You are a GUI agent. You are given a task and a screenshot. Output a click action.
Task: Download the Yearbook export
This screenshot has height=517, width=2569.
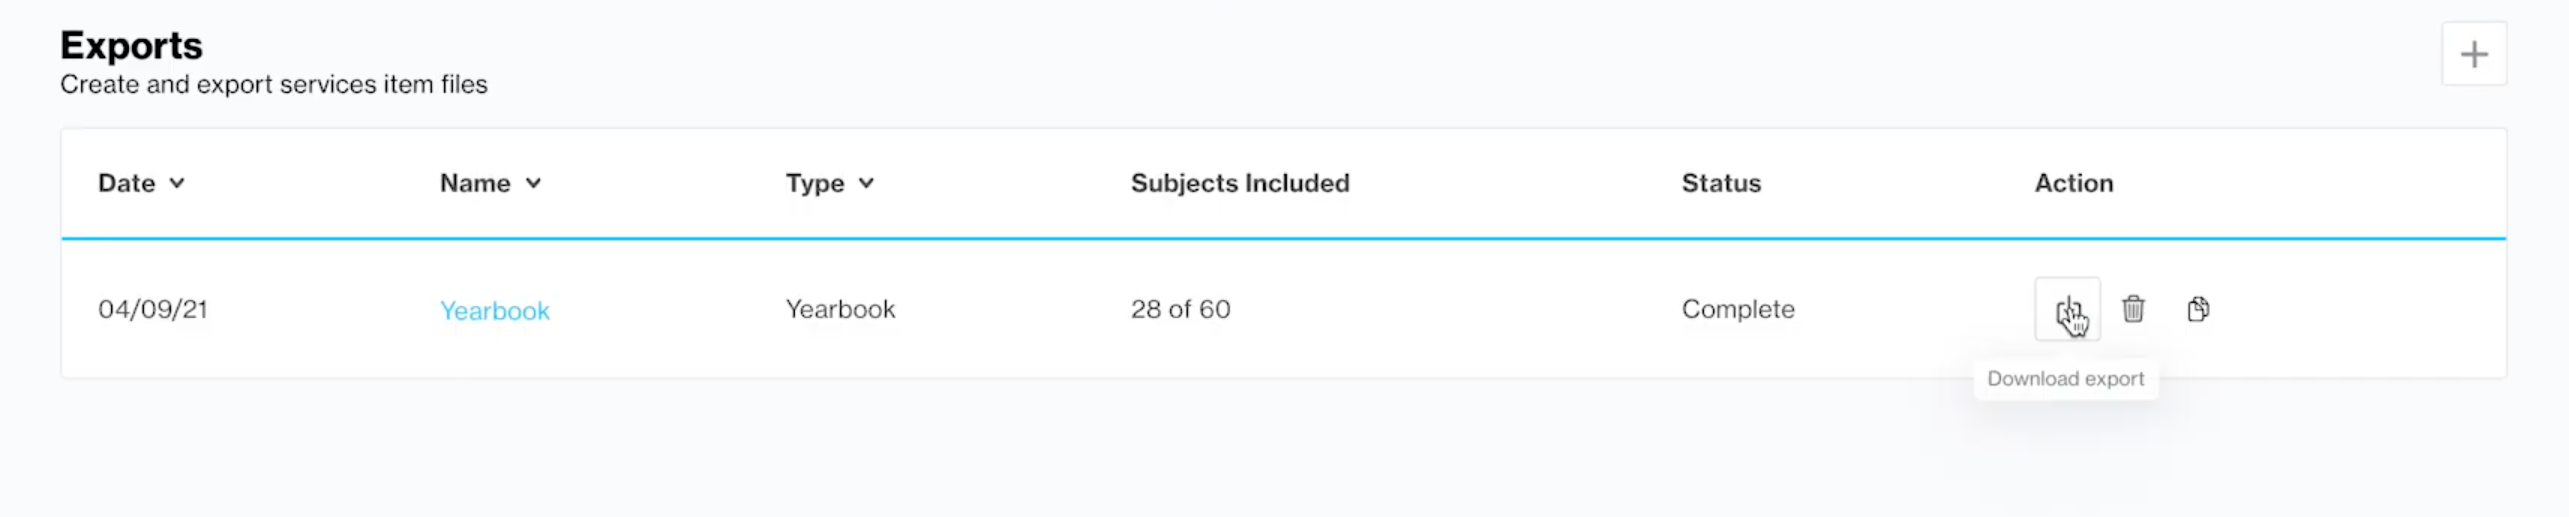click(x=2067, y=309)
